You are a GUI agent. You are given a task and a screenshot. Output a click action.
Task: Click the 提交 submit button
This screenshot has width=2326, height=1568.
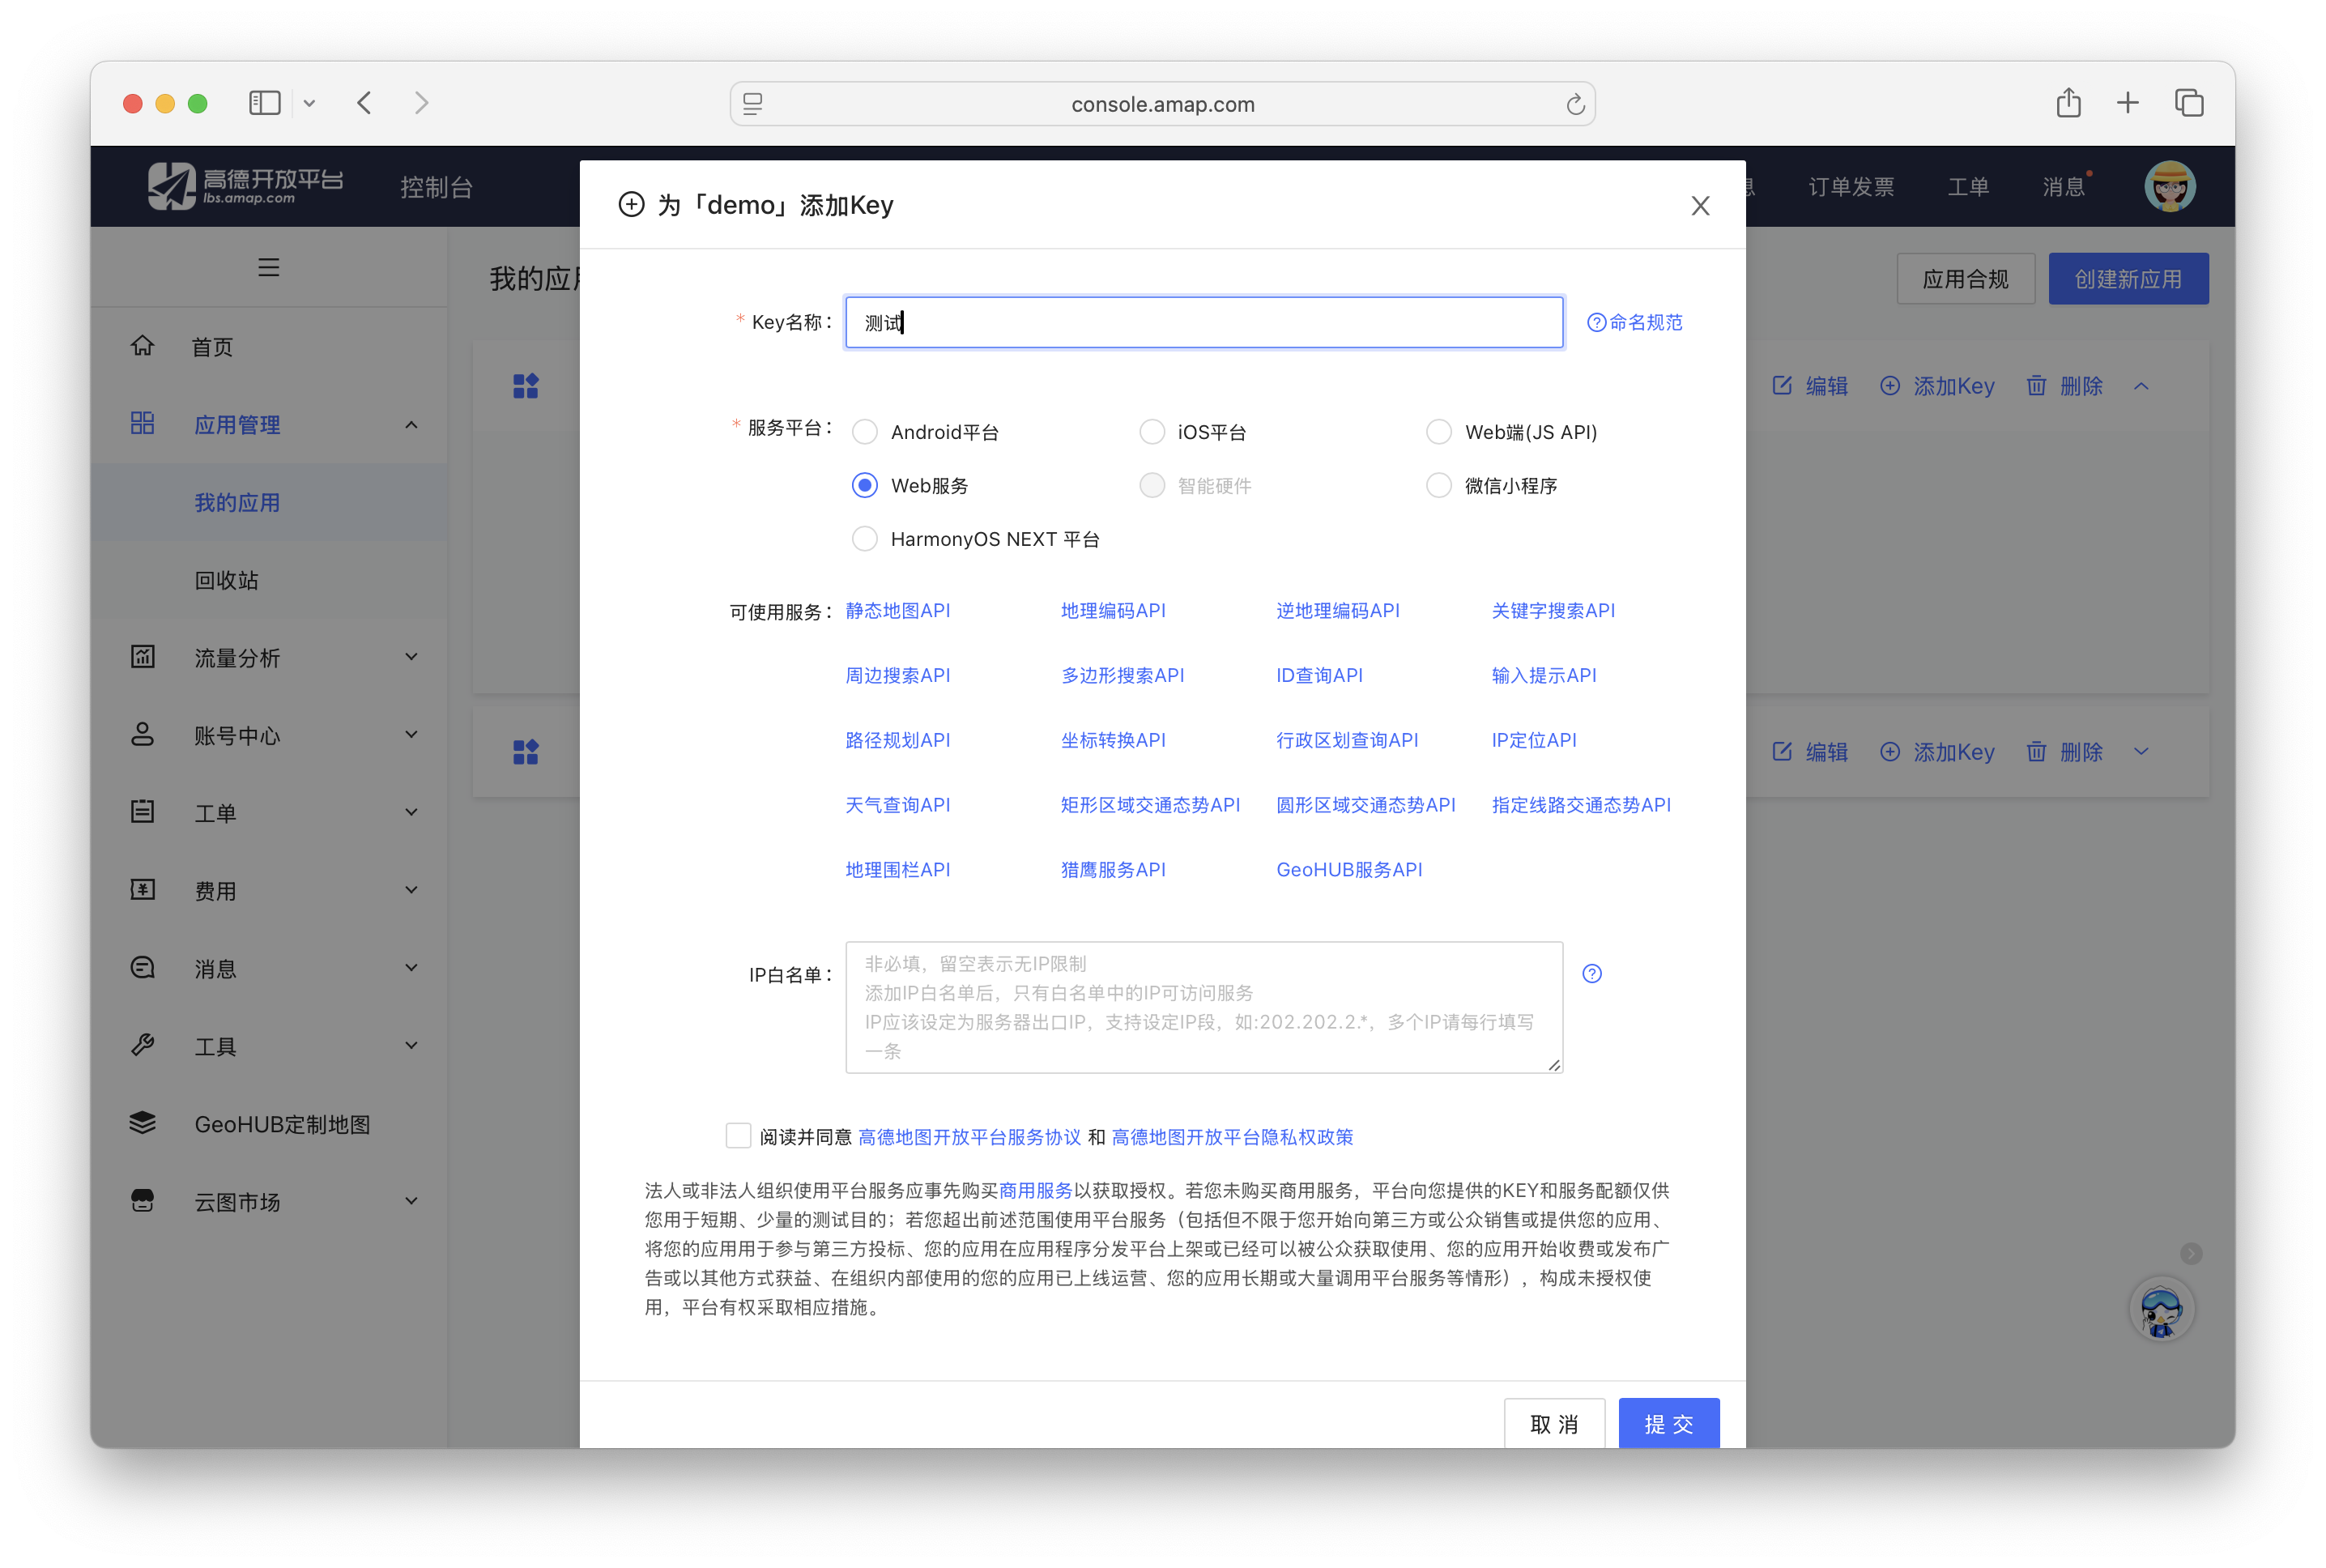pos(1668,1423)
